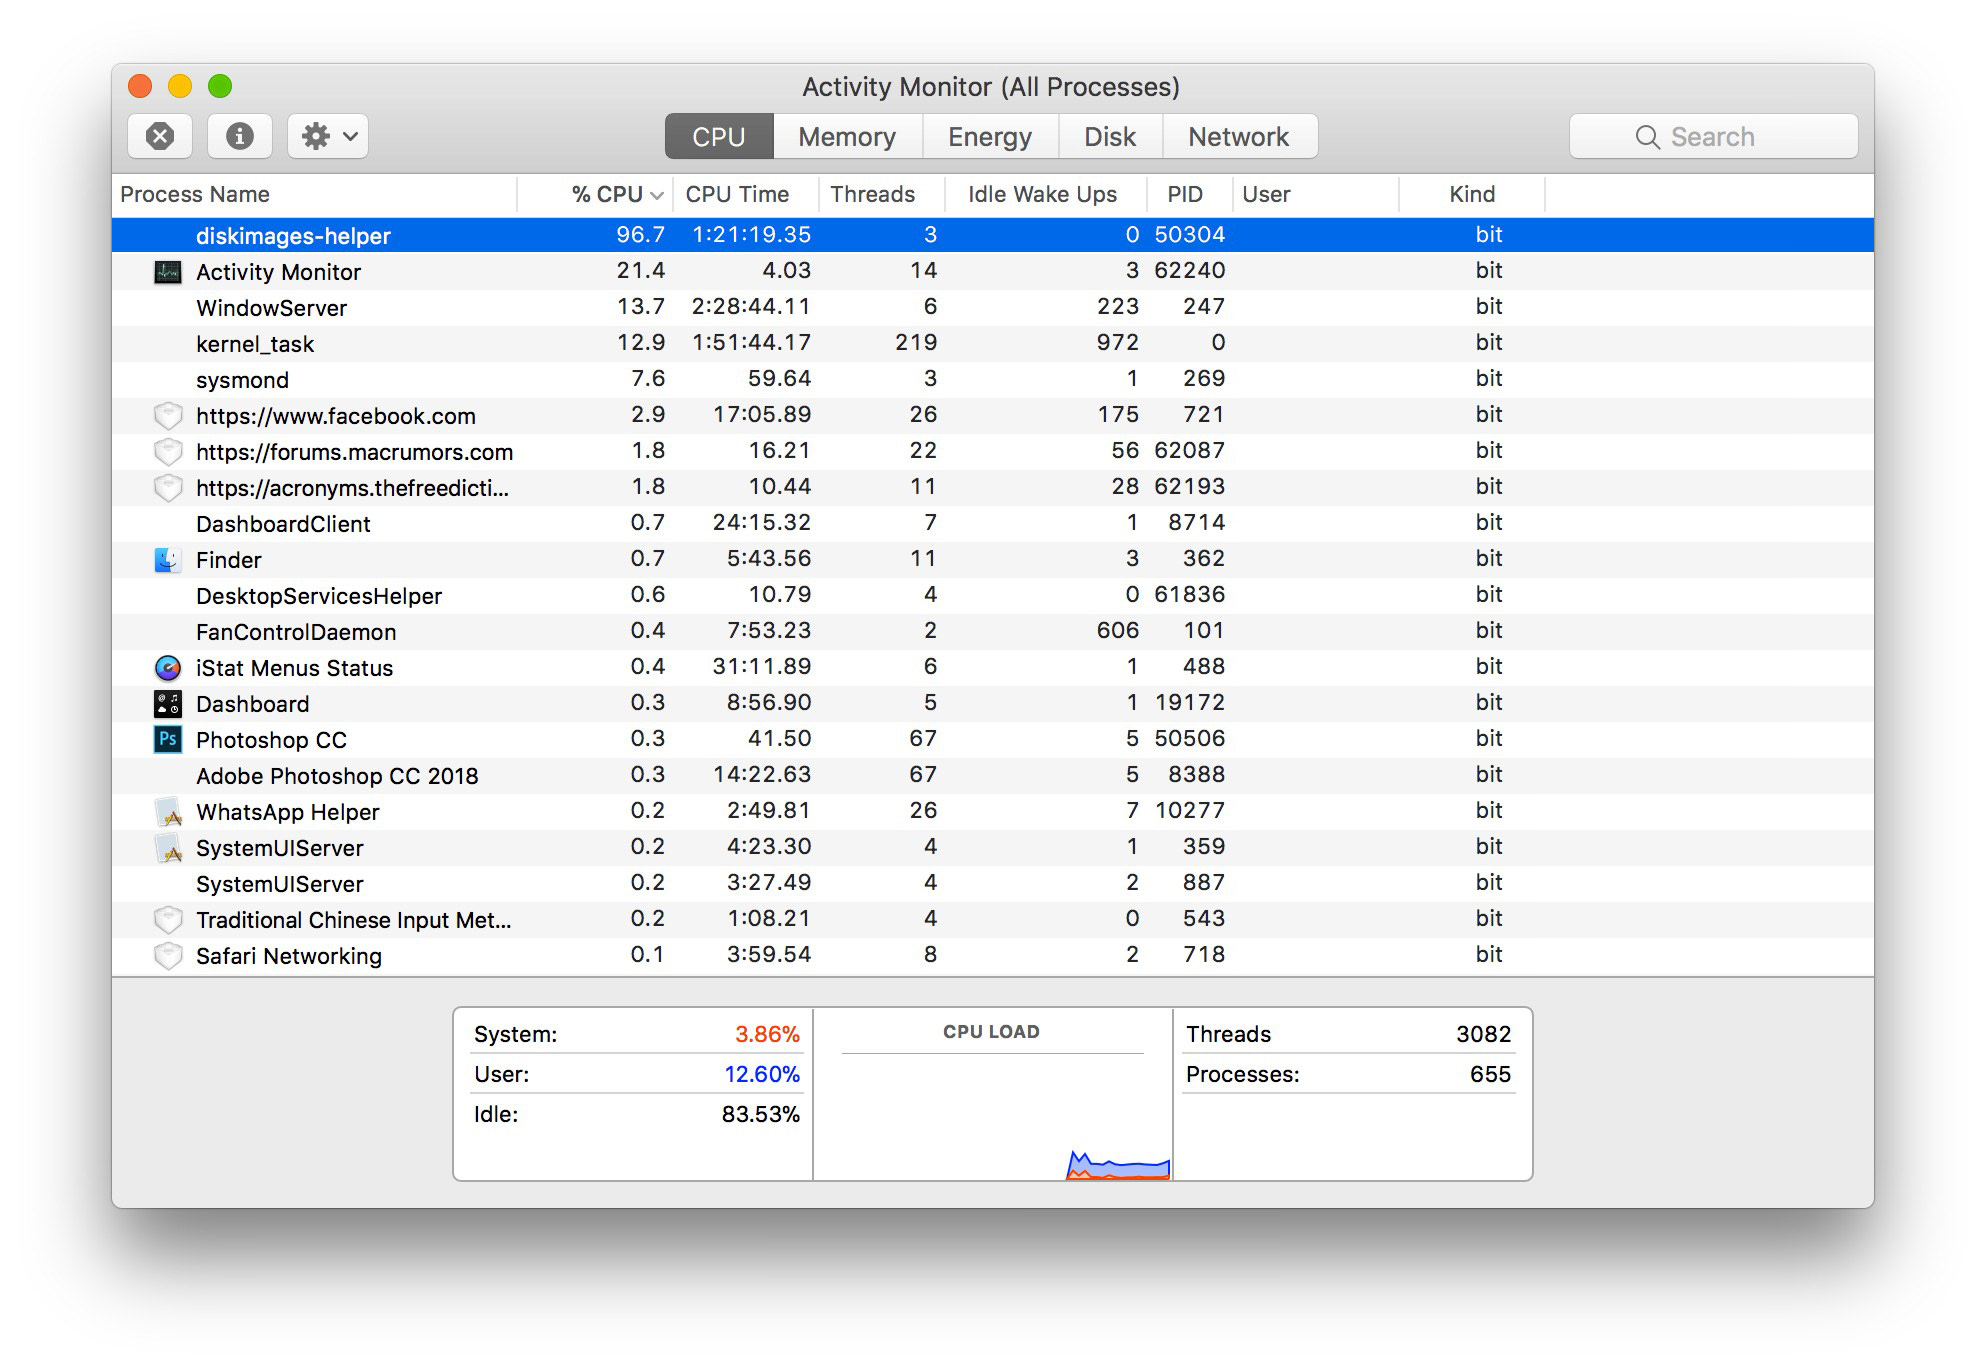The height and width of the screenshot is (1368, 1986).
Task: Click the Processes count 655
Action: [1491, 1074]
